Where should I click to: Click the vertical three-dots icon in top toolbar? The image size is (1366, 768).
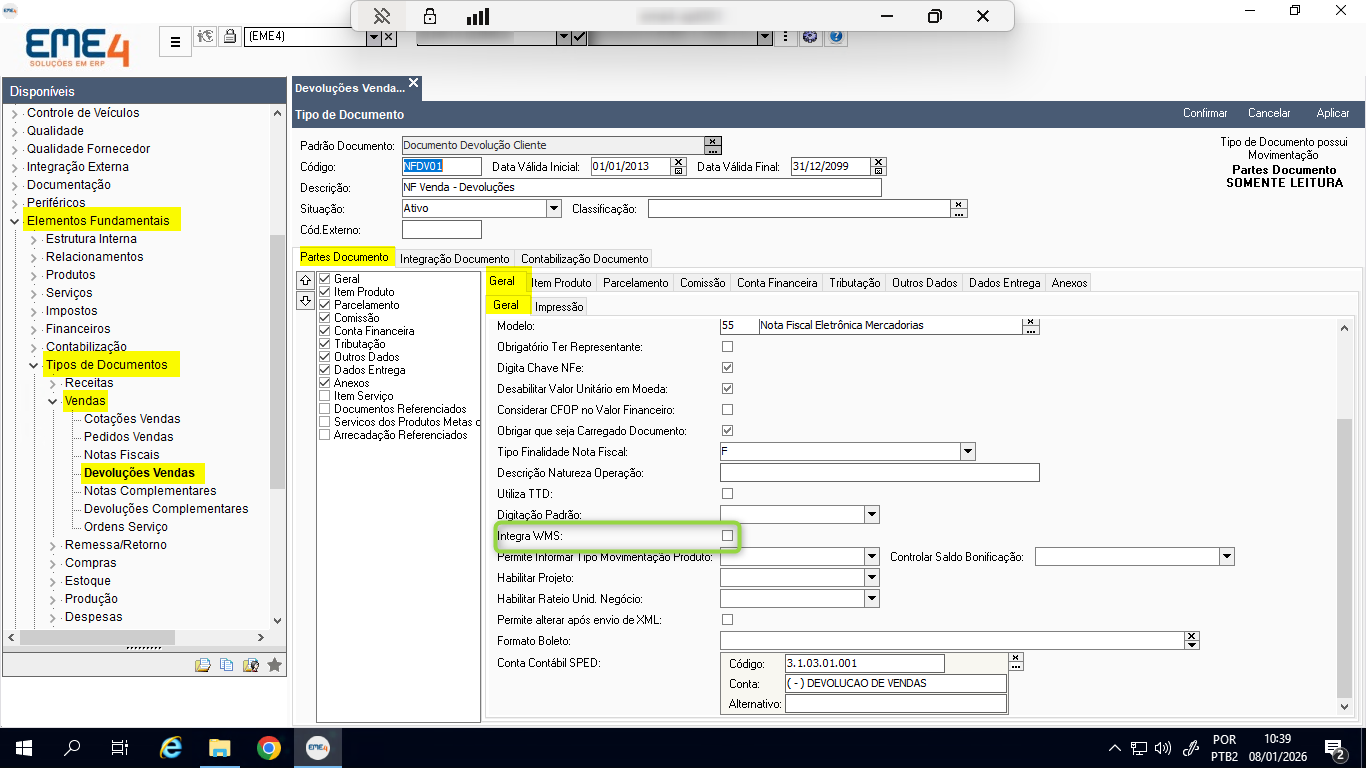pyautogui.click(x=787, y=37)
